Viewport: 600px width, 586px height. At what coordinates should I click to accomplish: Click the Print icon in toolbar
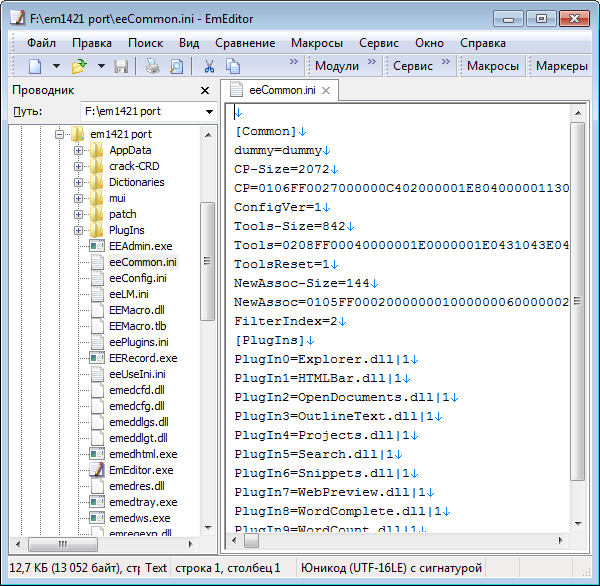pos(153,66)
